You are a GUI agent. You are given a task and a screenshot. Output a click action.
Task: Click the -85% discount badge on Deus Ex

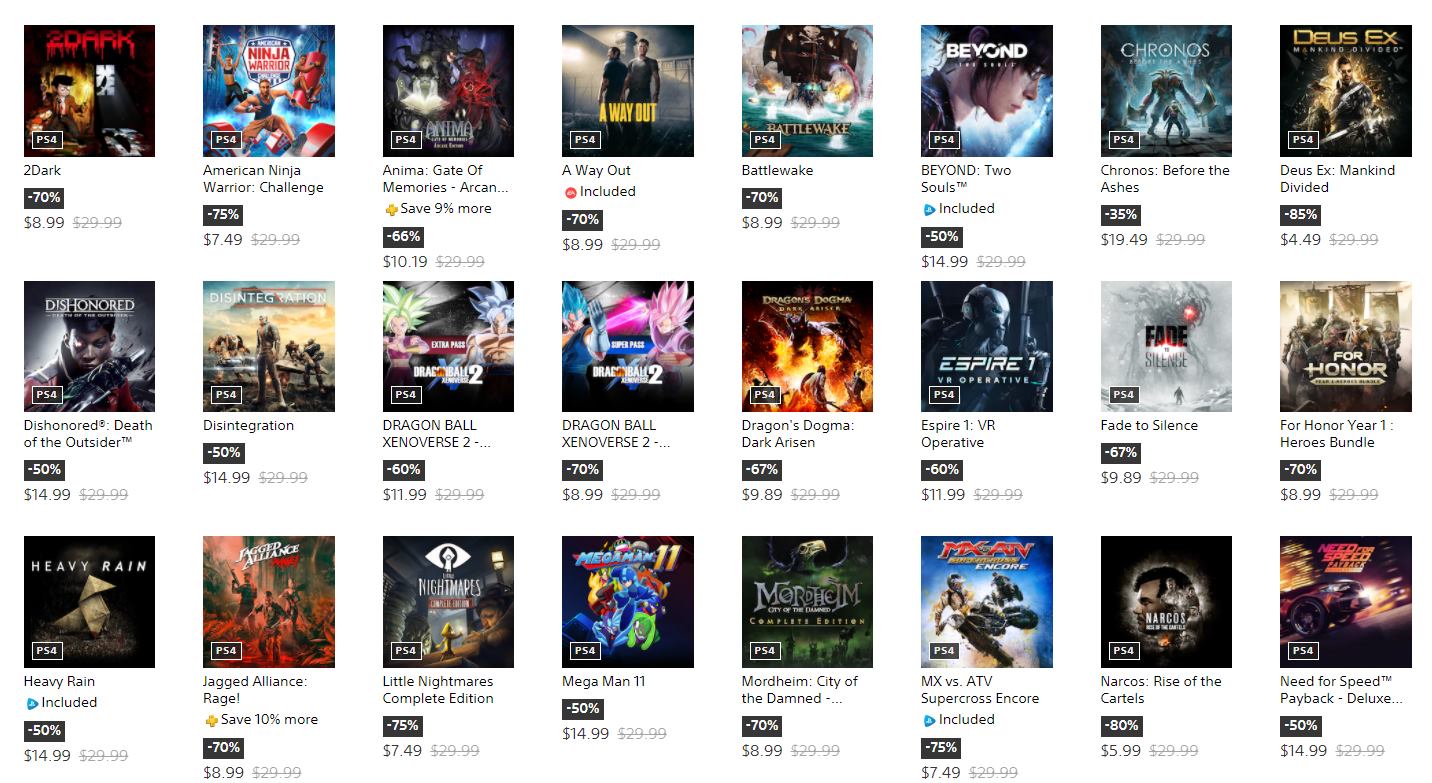click(1300, 214)
